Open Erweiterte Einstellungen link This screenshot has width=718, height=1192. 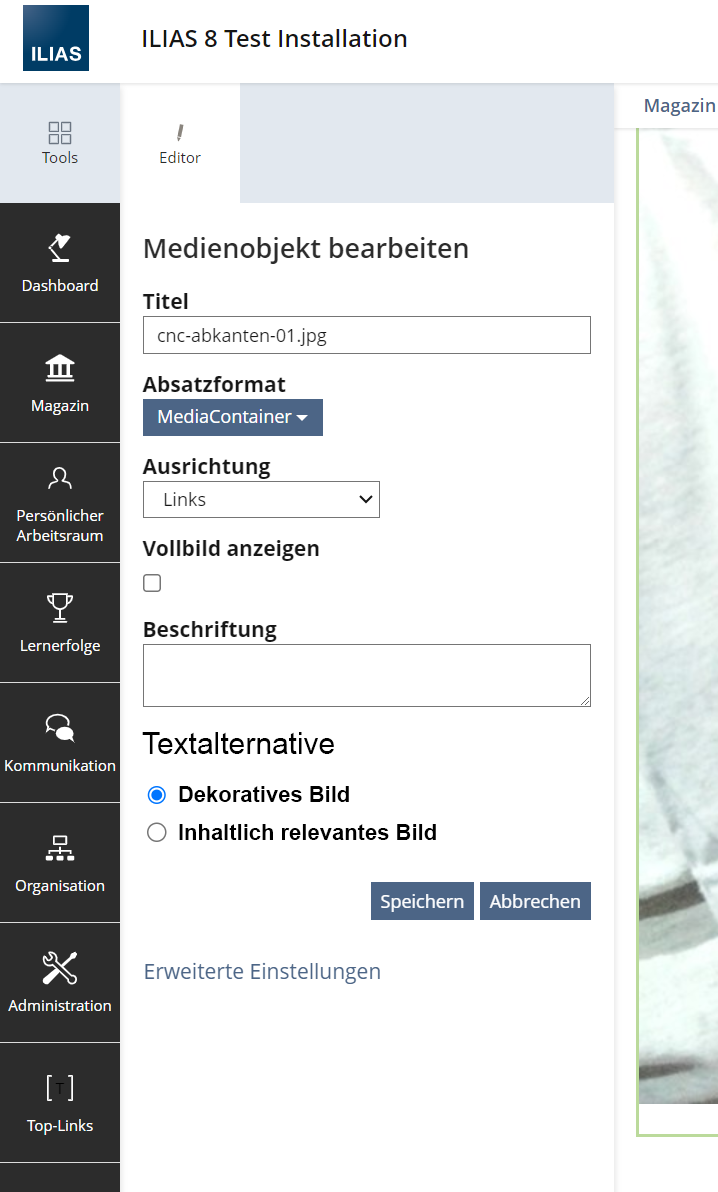pyautogui.click(x=262, y=971)
